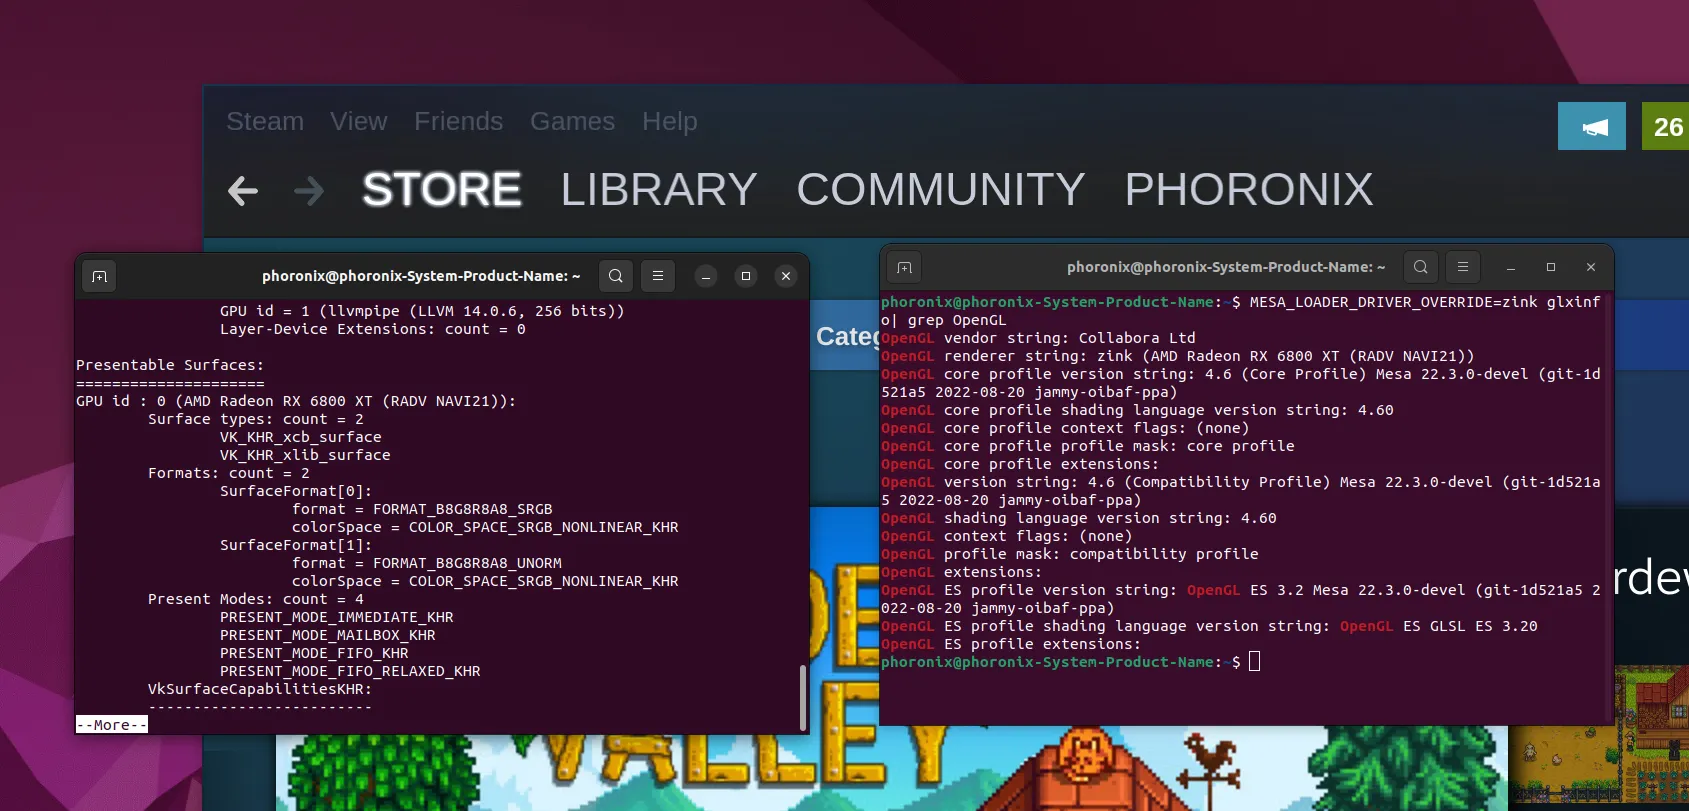Click the PRESENT_MODE_MAILBOX_KHR line
This screenshot has height=811, width=1689.
[x=328, y=635]
